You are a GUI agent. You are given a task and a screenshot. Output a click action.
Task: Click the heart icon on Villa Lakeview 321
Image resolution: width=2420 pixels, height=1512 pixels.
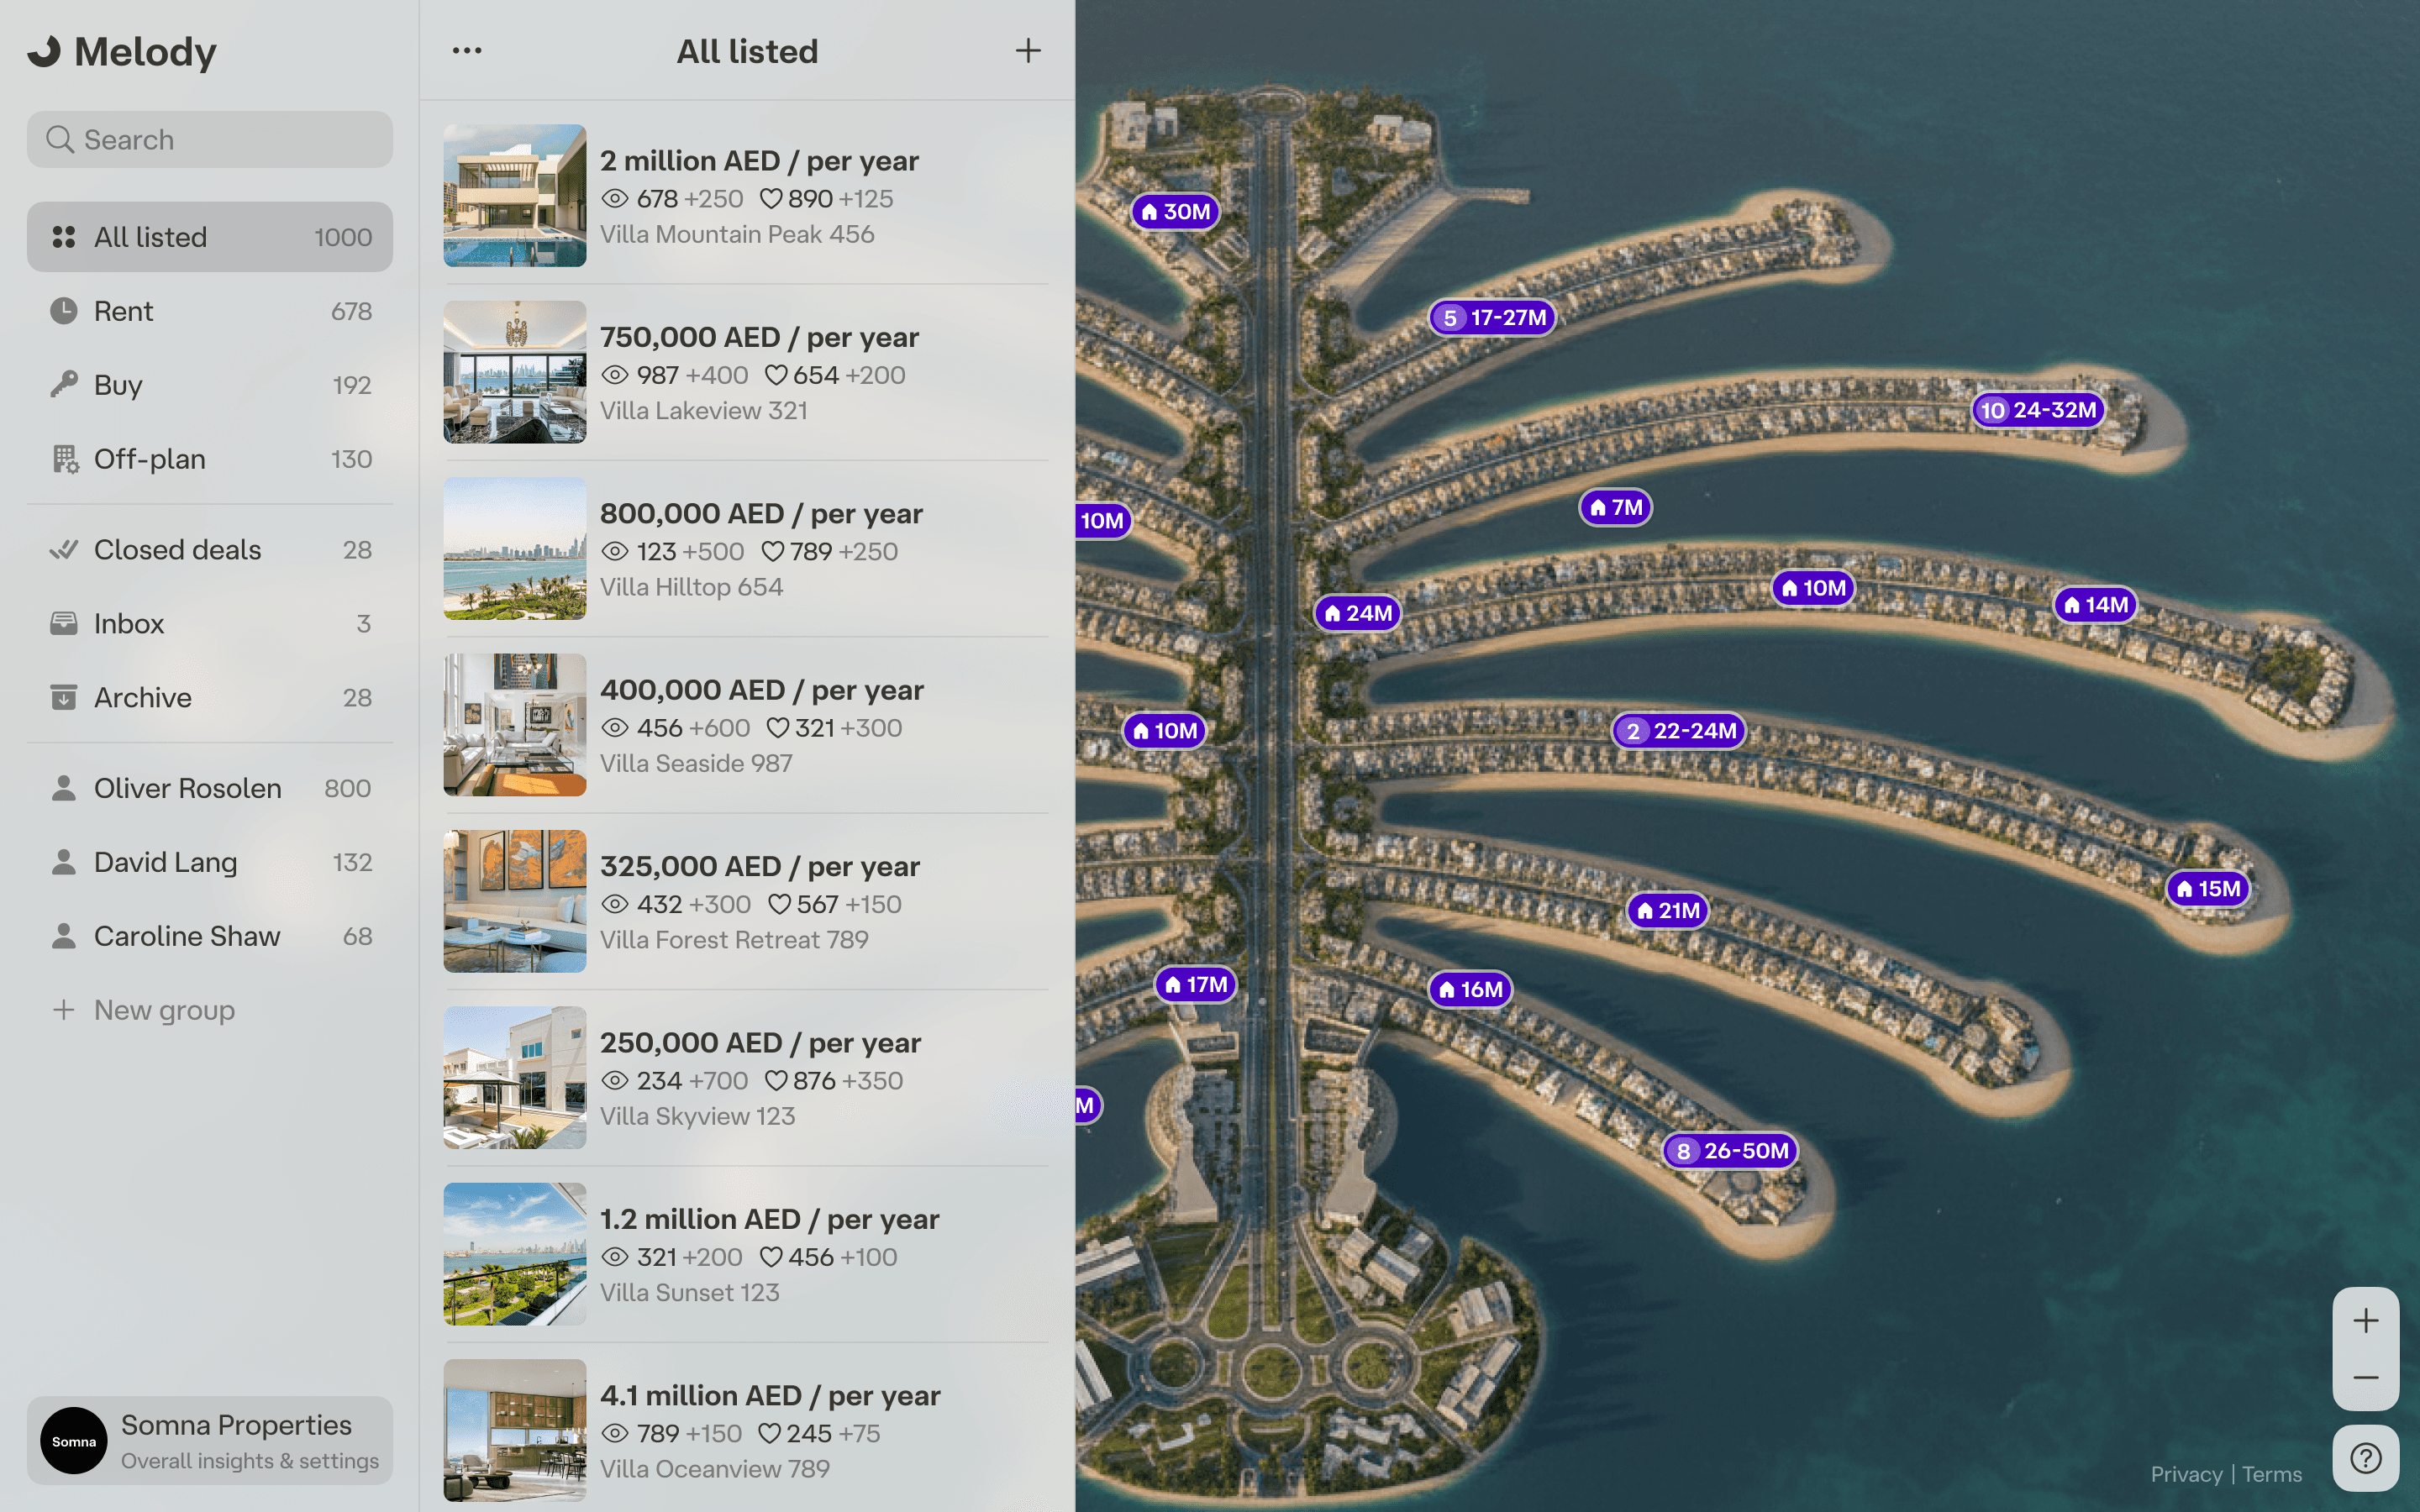[776, 375]
